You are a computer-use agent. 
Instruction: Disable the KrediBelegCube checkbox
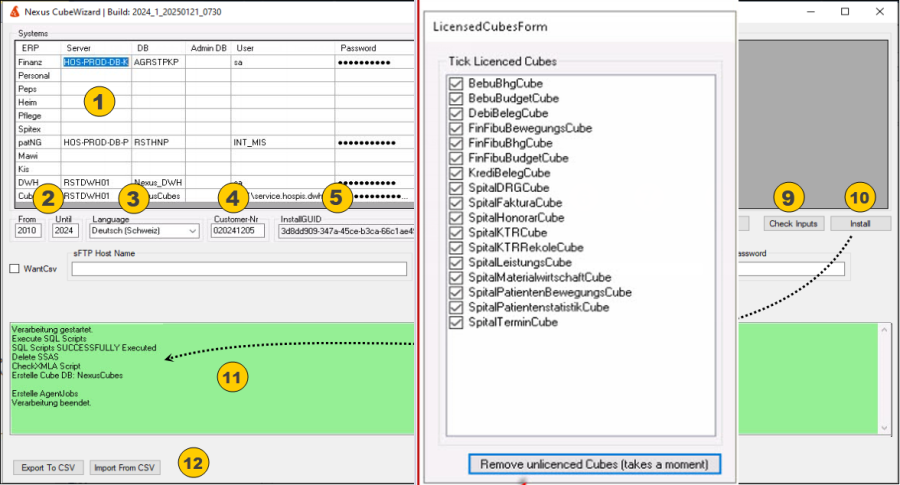coord(457,173)
